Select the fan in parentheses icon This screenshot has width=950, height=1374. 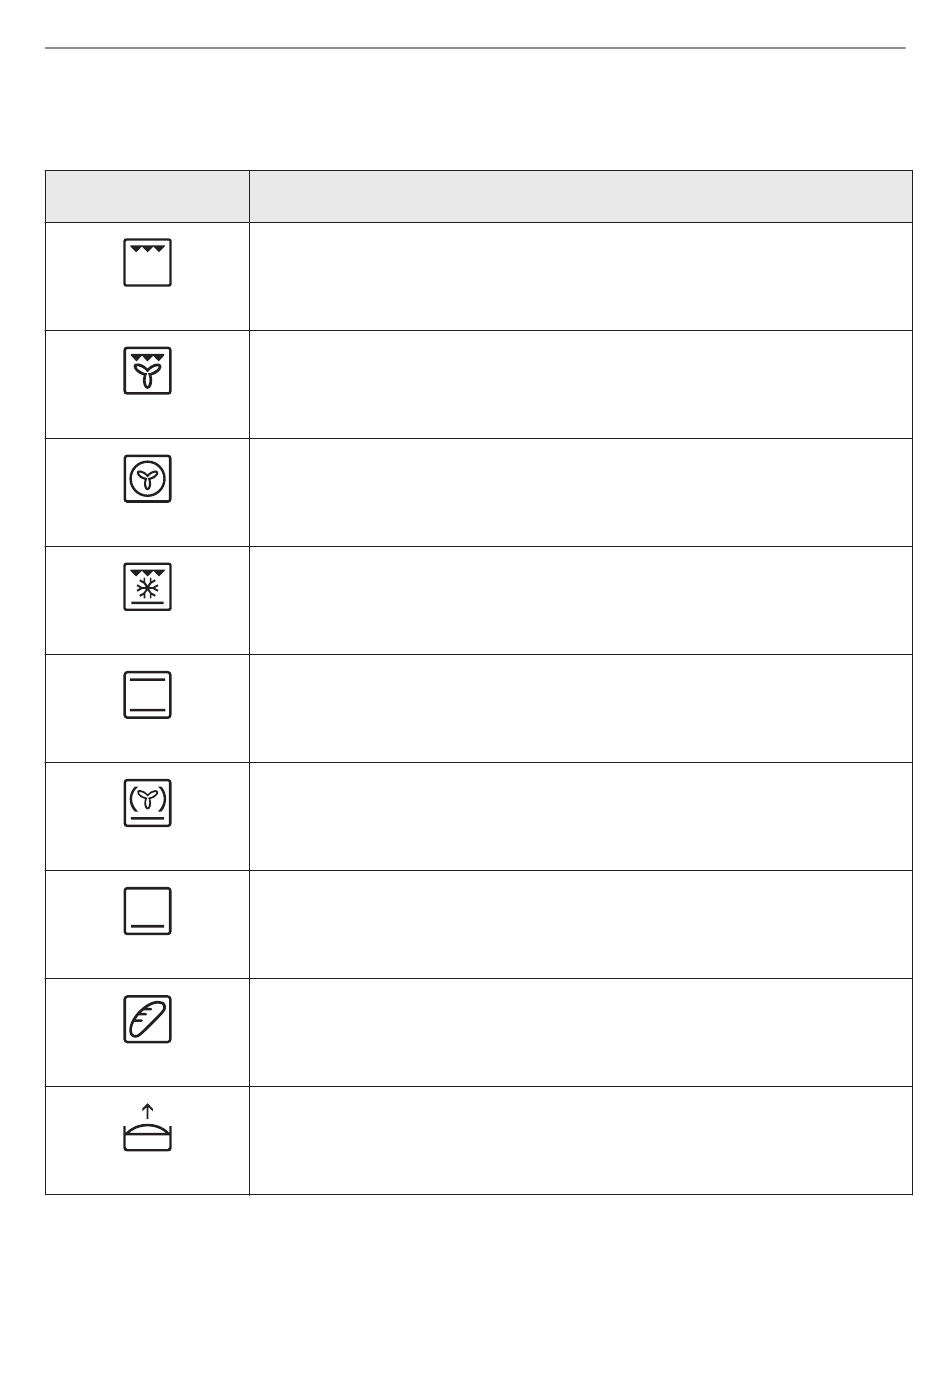(147, 802)
